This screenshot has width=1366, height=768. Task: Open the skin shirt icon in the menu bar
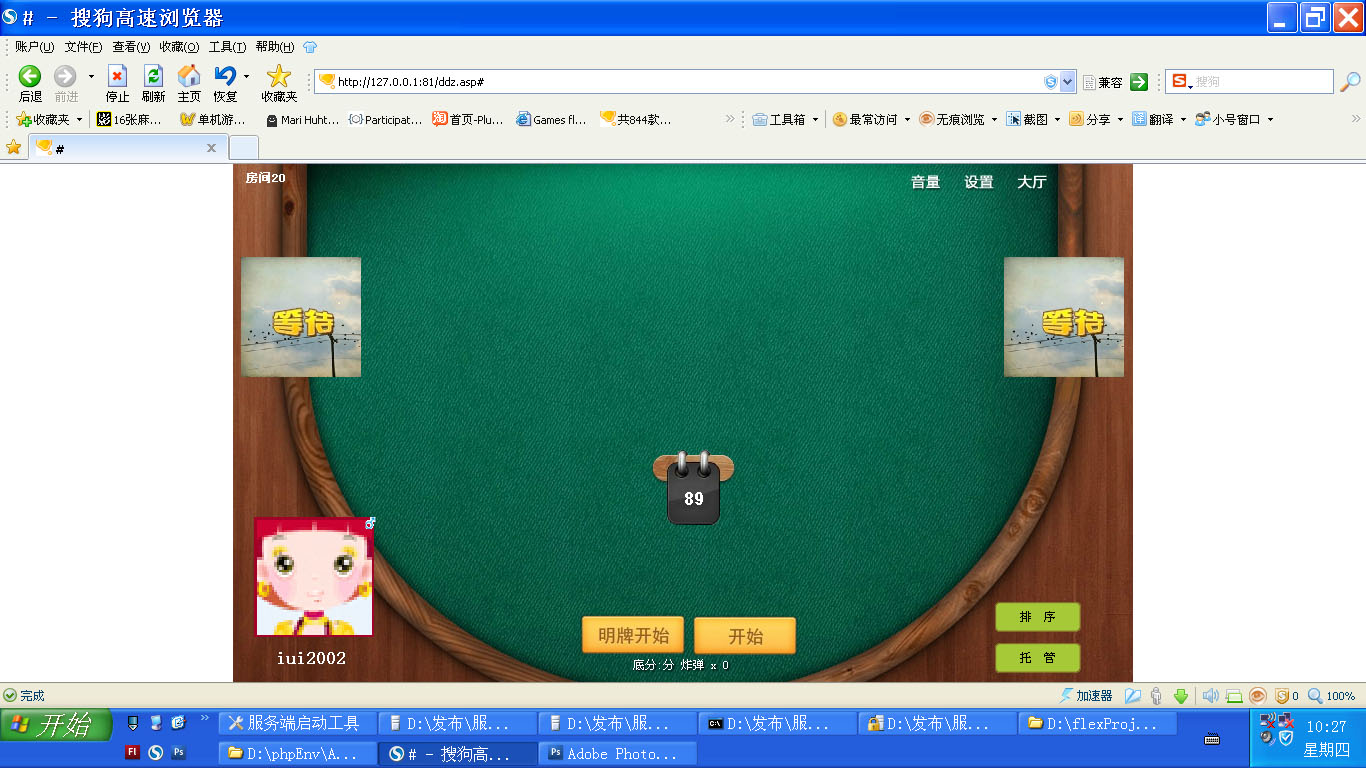point(310,47)
